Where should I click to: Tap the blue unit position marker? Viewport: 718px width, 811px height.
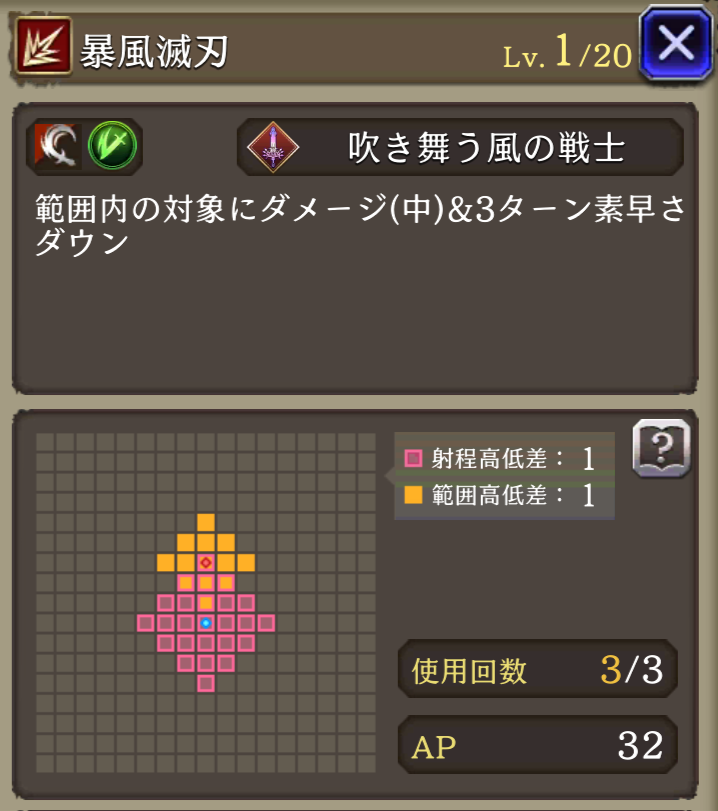[206, 623]
